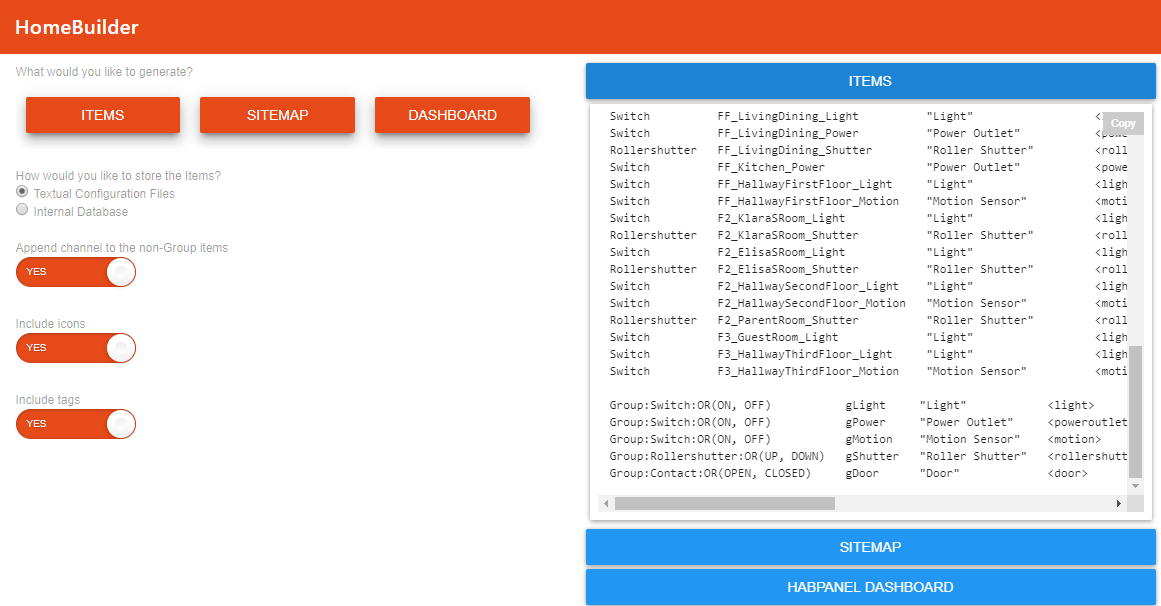This screenshot has width=1161, height=606.
Task: Click the F2_ParentRoom_Shutter item name
Action: point(788,321)
